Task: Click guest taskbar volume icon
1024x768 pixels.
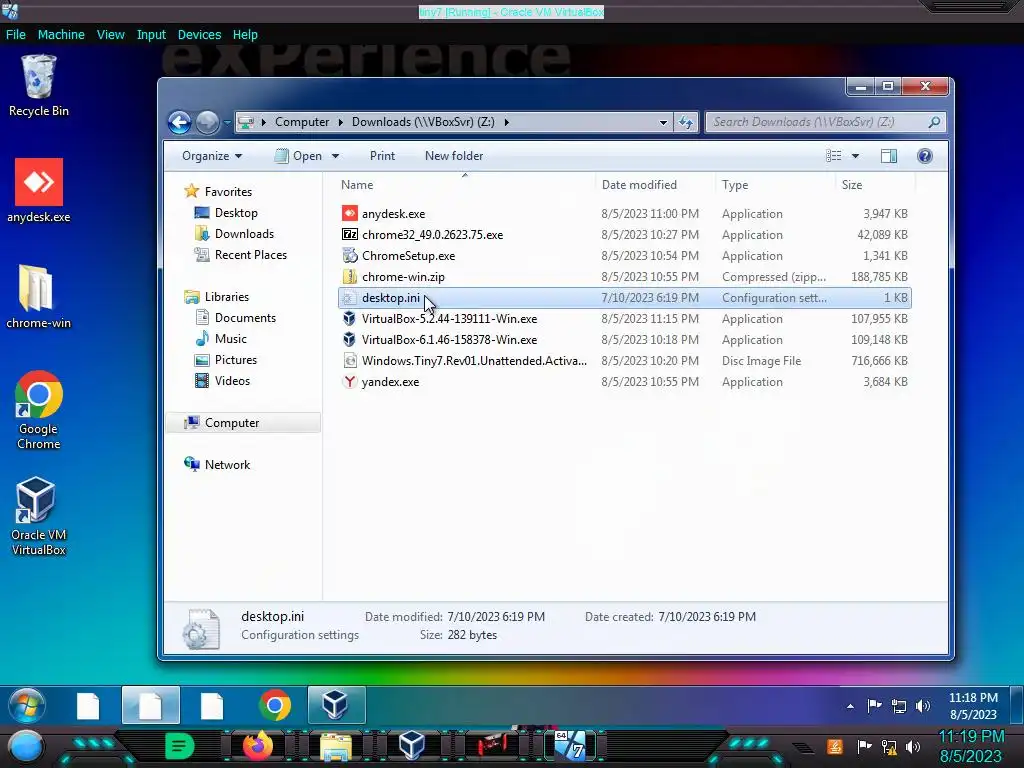Action: tap(923, 706)
